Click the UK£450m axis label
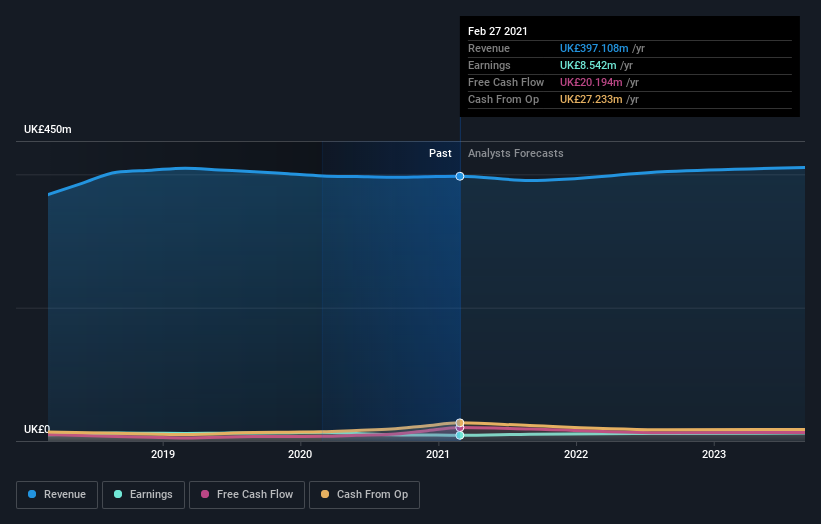The width and height of the screenshot is (821, 524). point(48,129)
